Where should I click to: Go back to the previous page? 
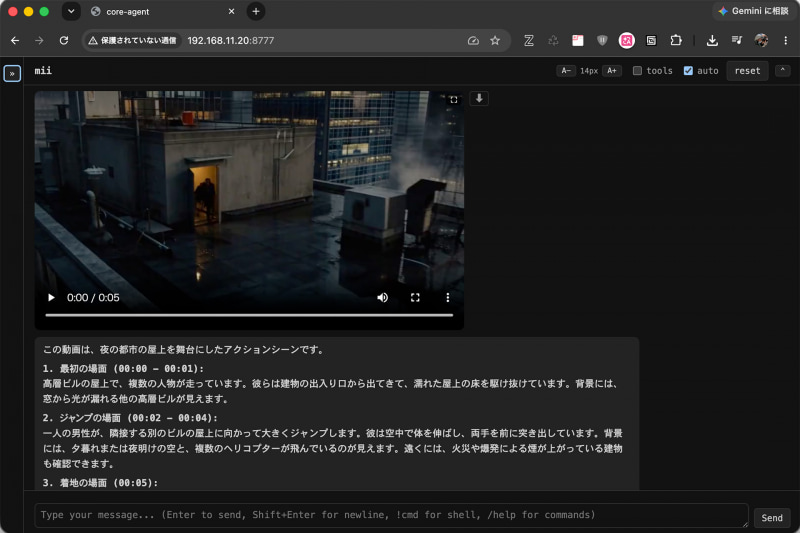coord(15,40)
